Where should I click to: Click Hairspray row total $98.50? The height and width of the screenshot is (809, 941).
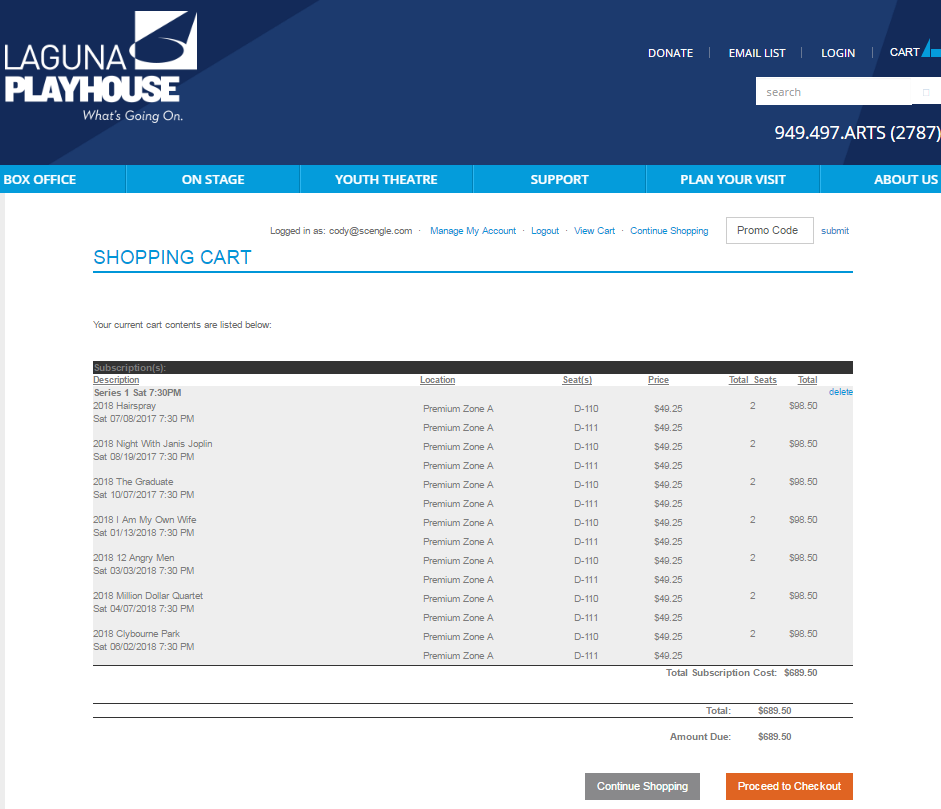[803, 406]
